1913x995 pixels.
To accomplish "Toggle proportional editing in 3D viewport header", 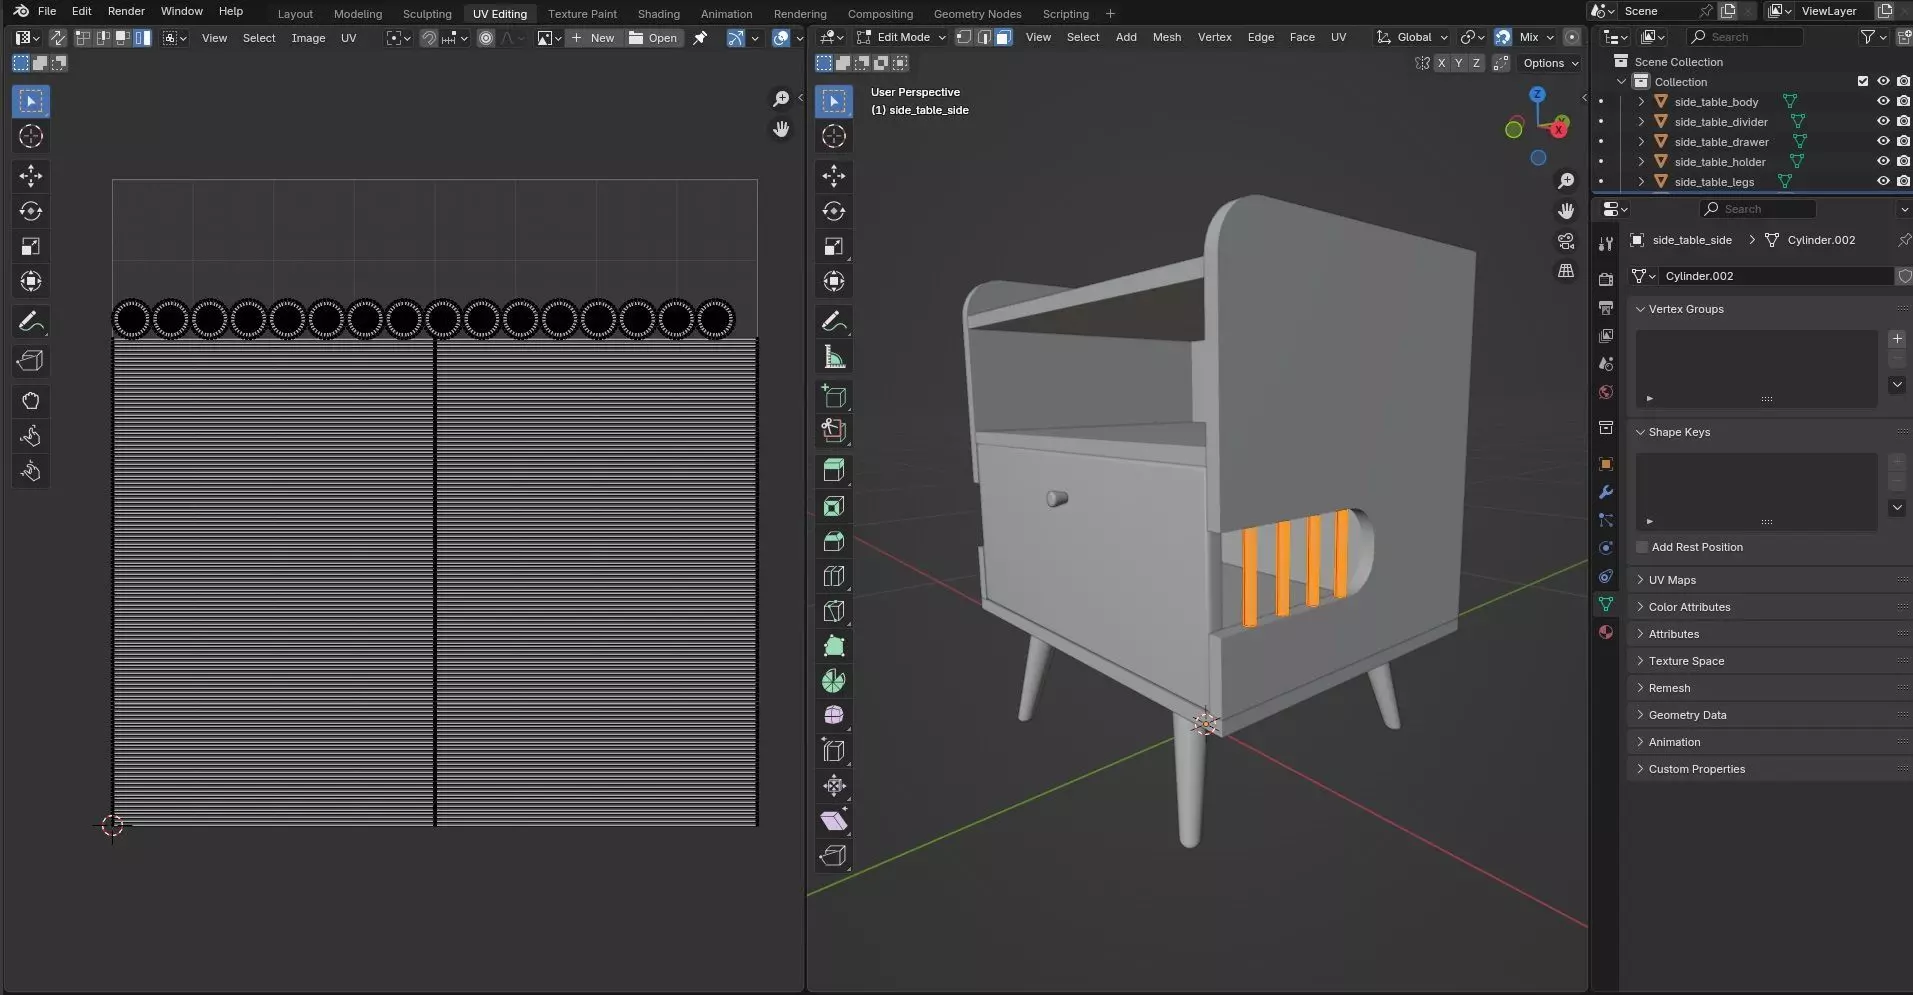I will (x=1572, y=37).
